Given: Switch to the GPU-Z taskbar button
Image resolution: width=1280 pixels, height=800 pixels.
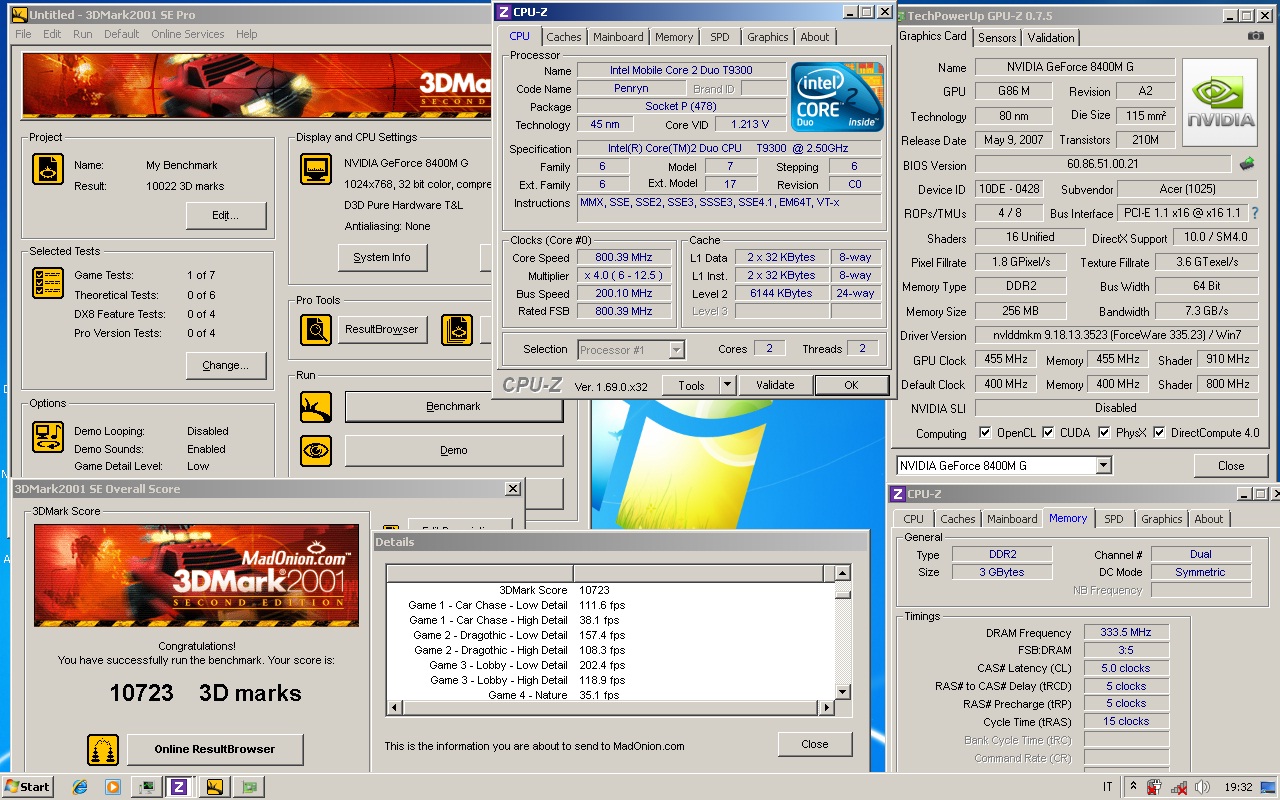Looking at the screenshot, I should point(247,787).
